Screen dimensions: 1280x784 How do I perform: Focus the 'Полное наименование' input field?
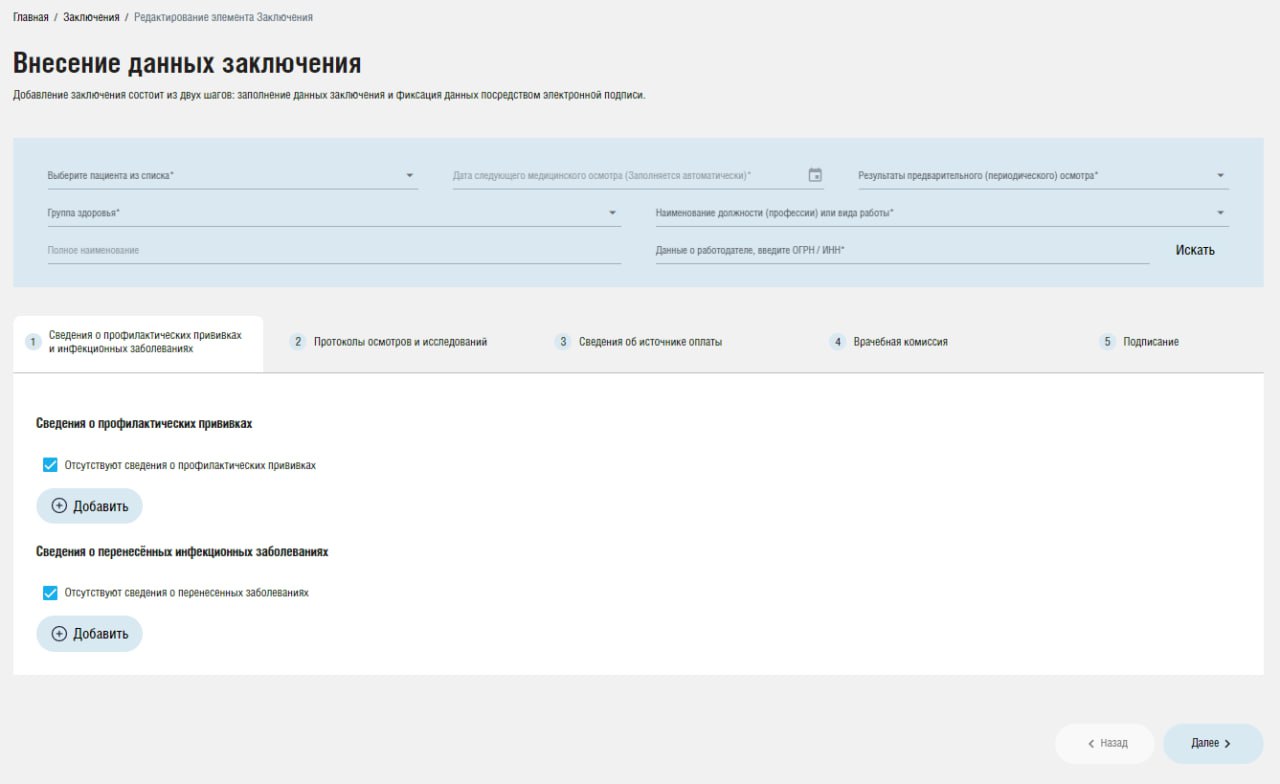pyautogui.click(x=334, y=250)
